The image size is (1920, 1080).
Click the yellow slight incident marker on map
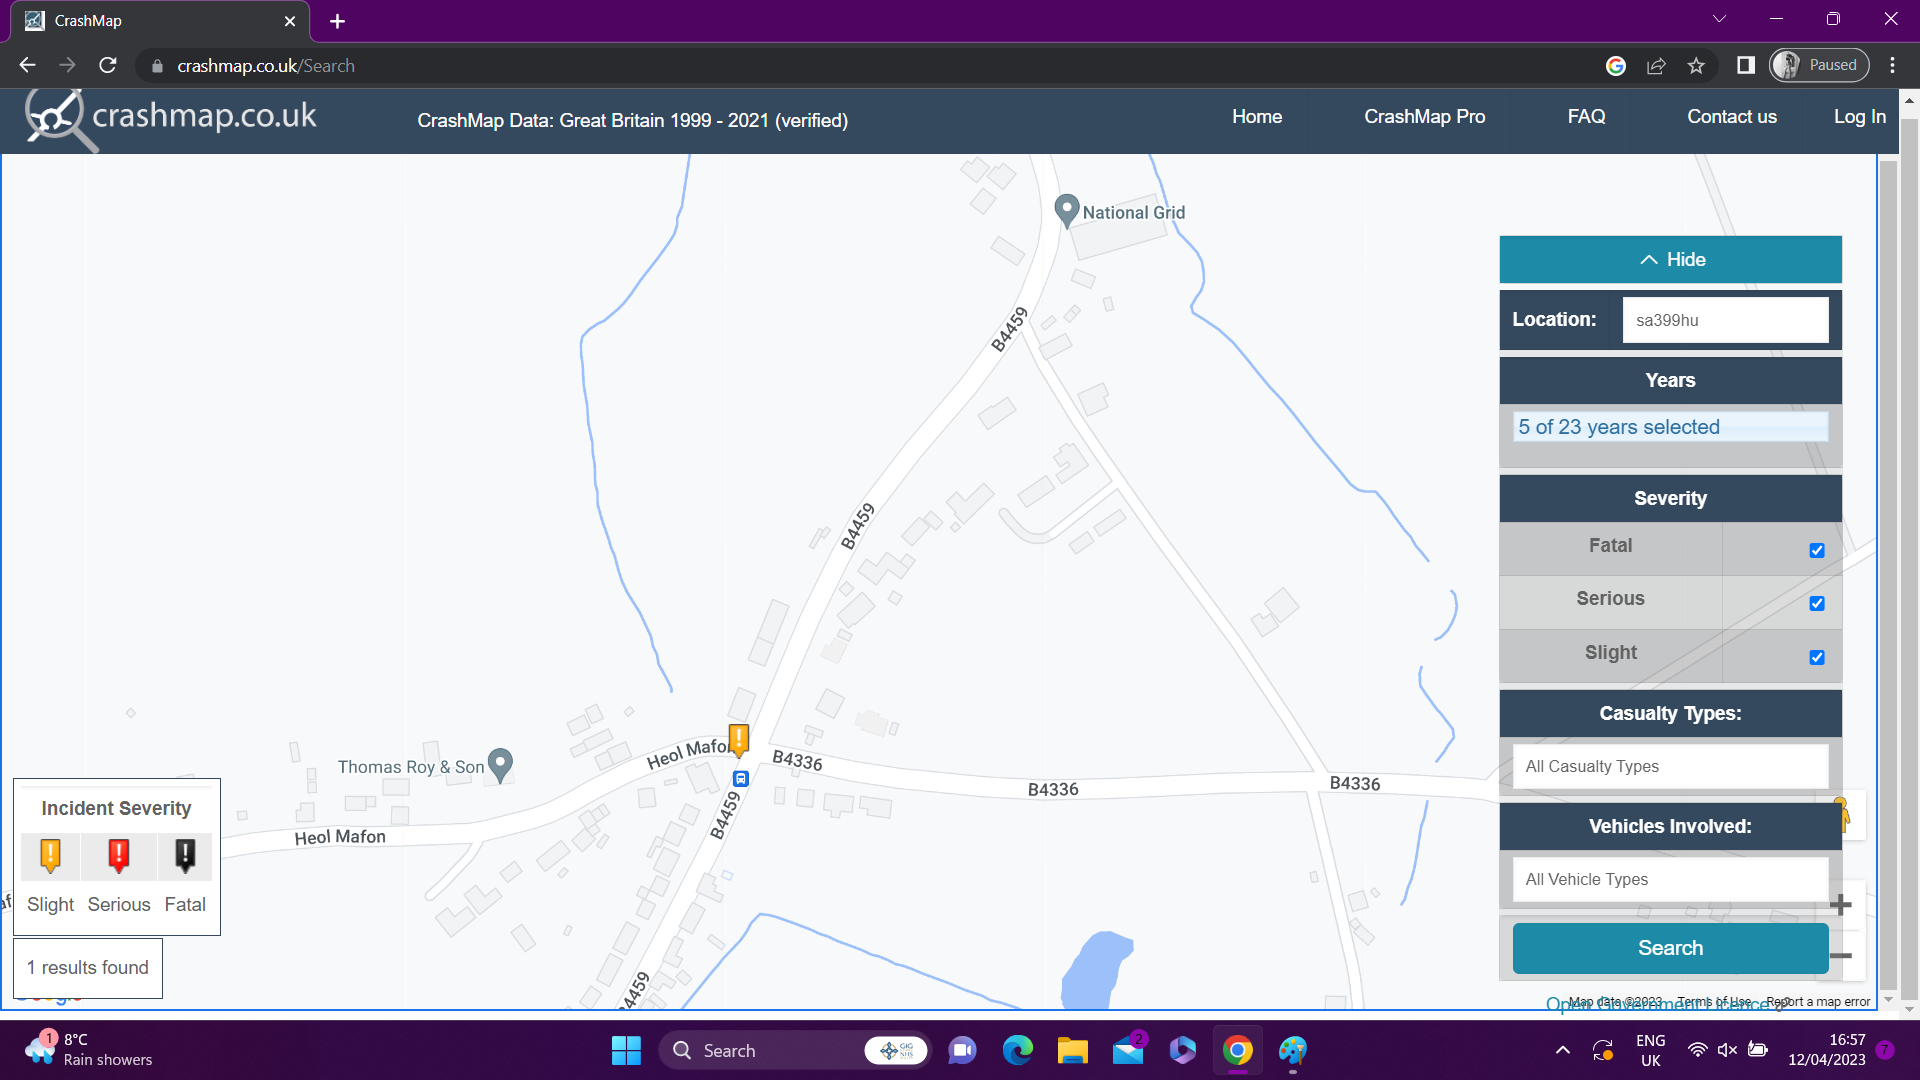[x=739, y=739]
